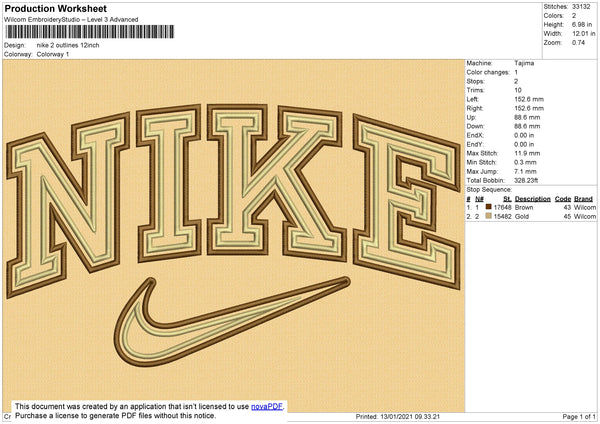Click the Height value 6.98 in
The height and width of the screenshot is (424, 600).
pyautogui.click(x=582, y=24)
